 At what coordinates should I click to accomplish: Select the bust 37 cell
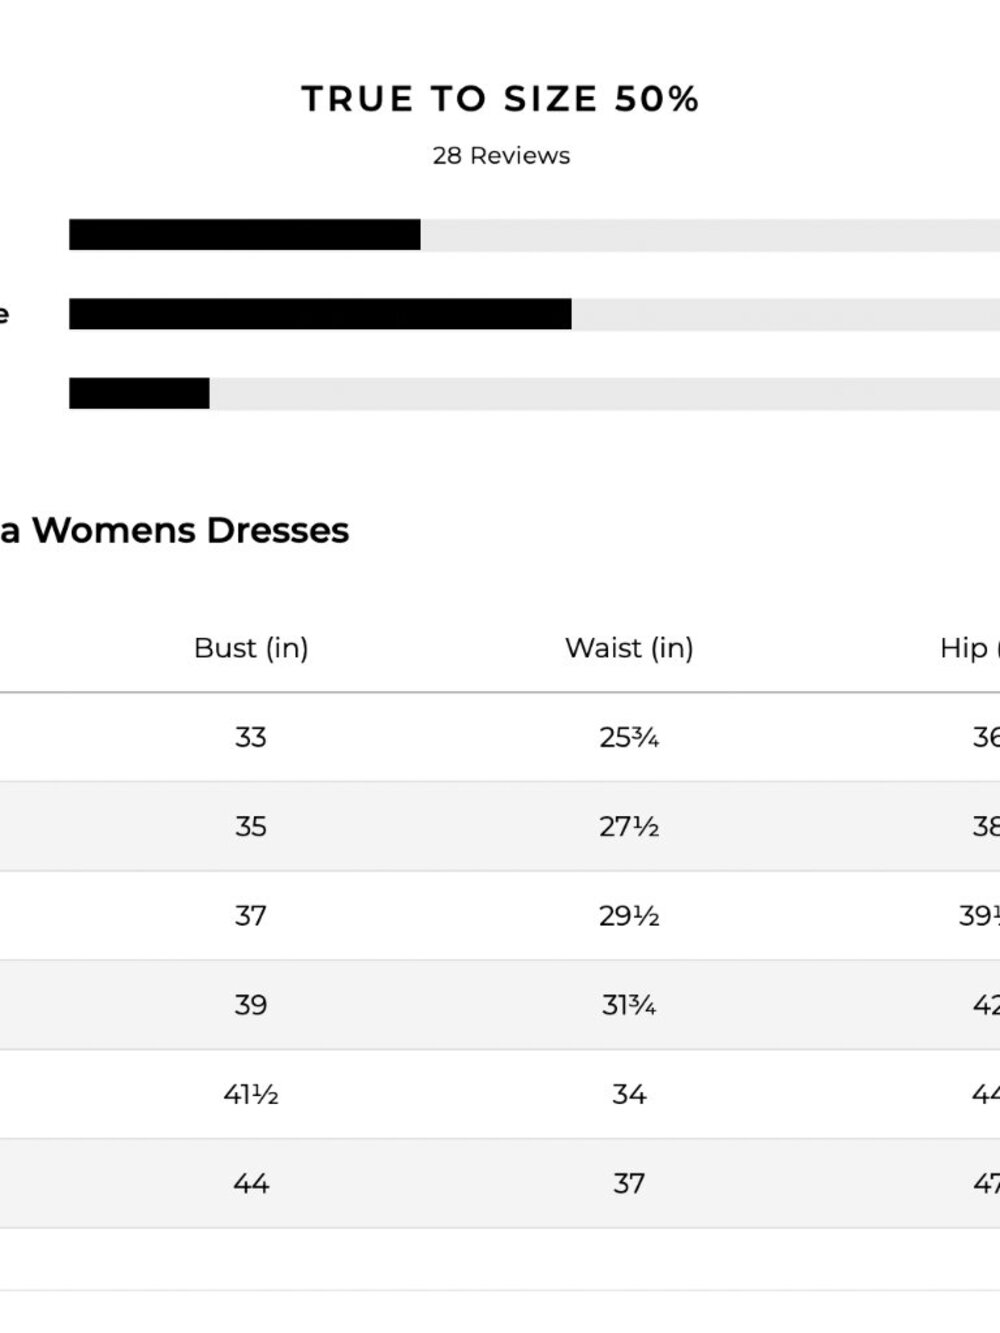click(251, 915)
